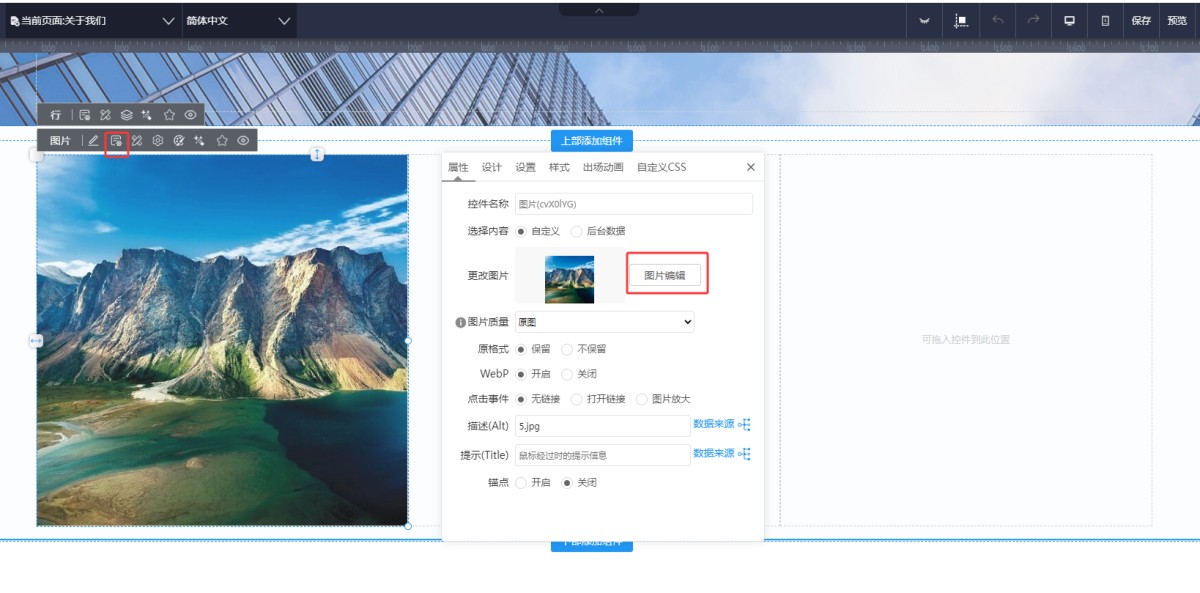This screenshot has height=593, width=1200.
Task: Choose 图片放大 as click event
Action: [x=642, y=399]
